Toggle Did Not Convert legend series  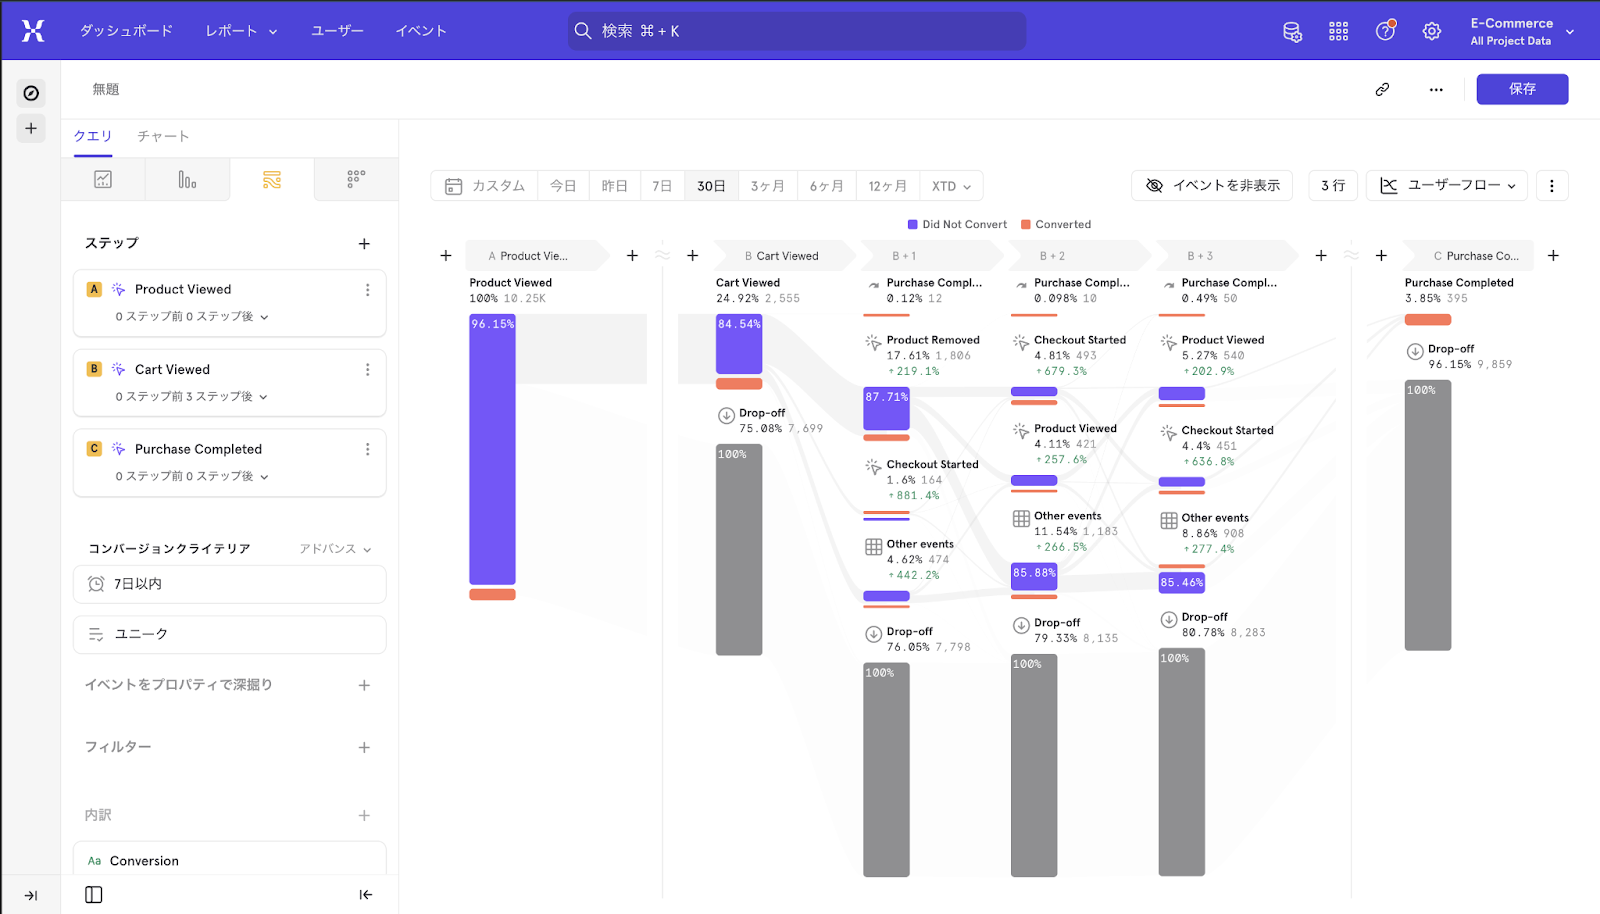(x=957, y=225)
